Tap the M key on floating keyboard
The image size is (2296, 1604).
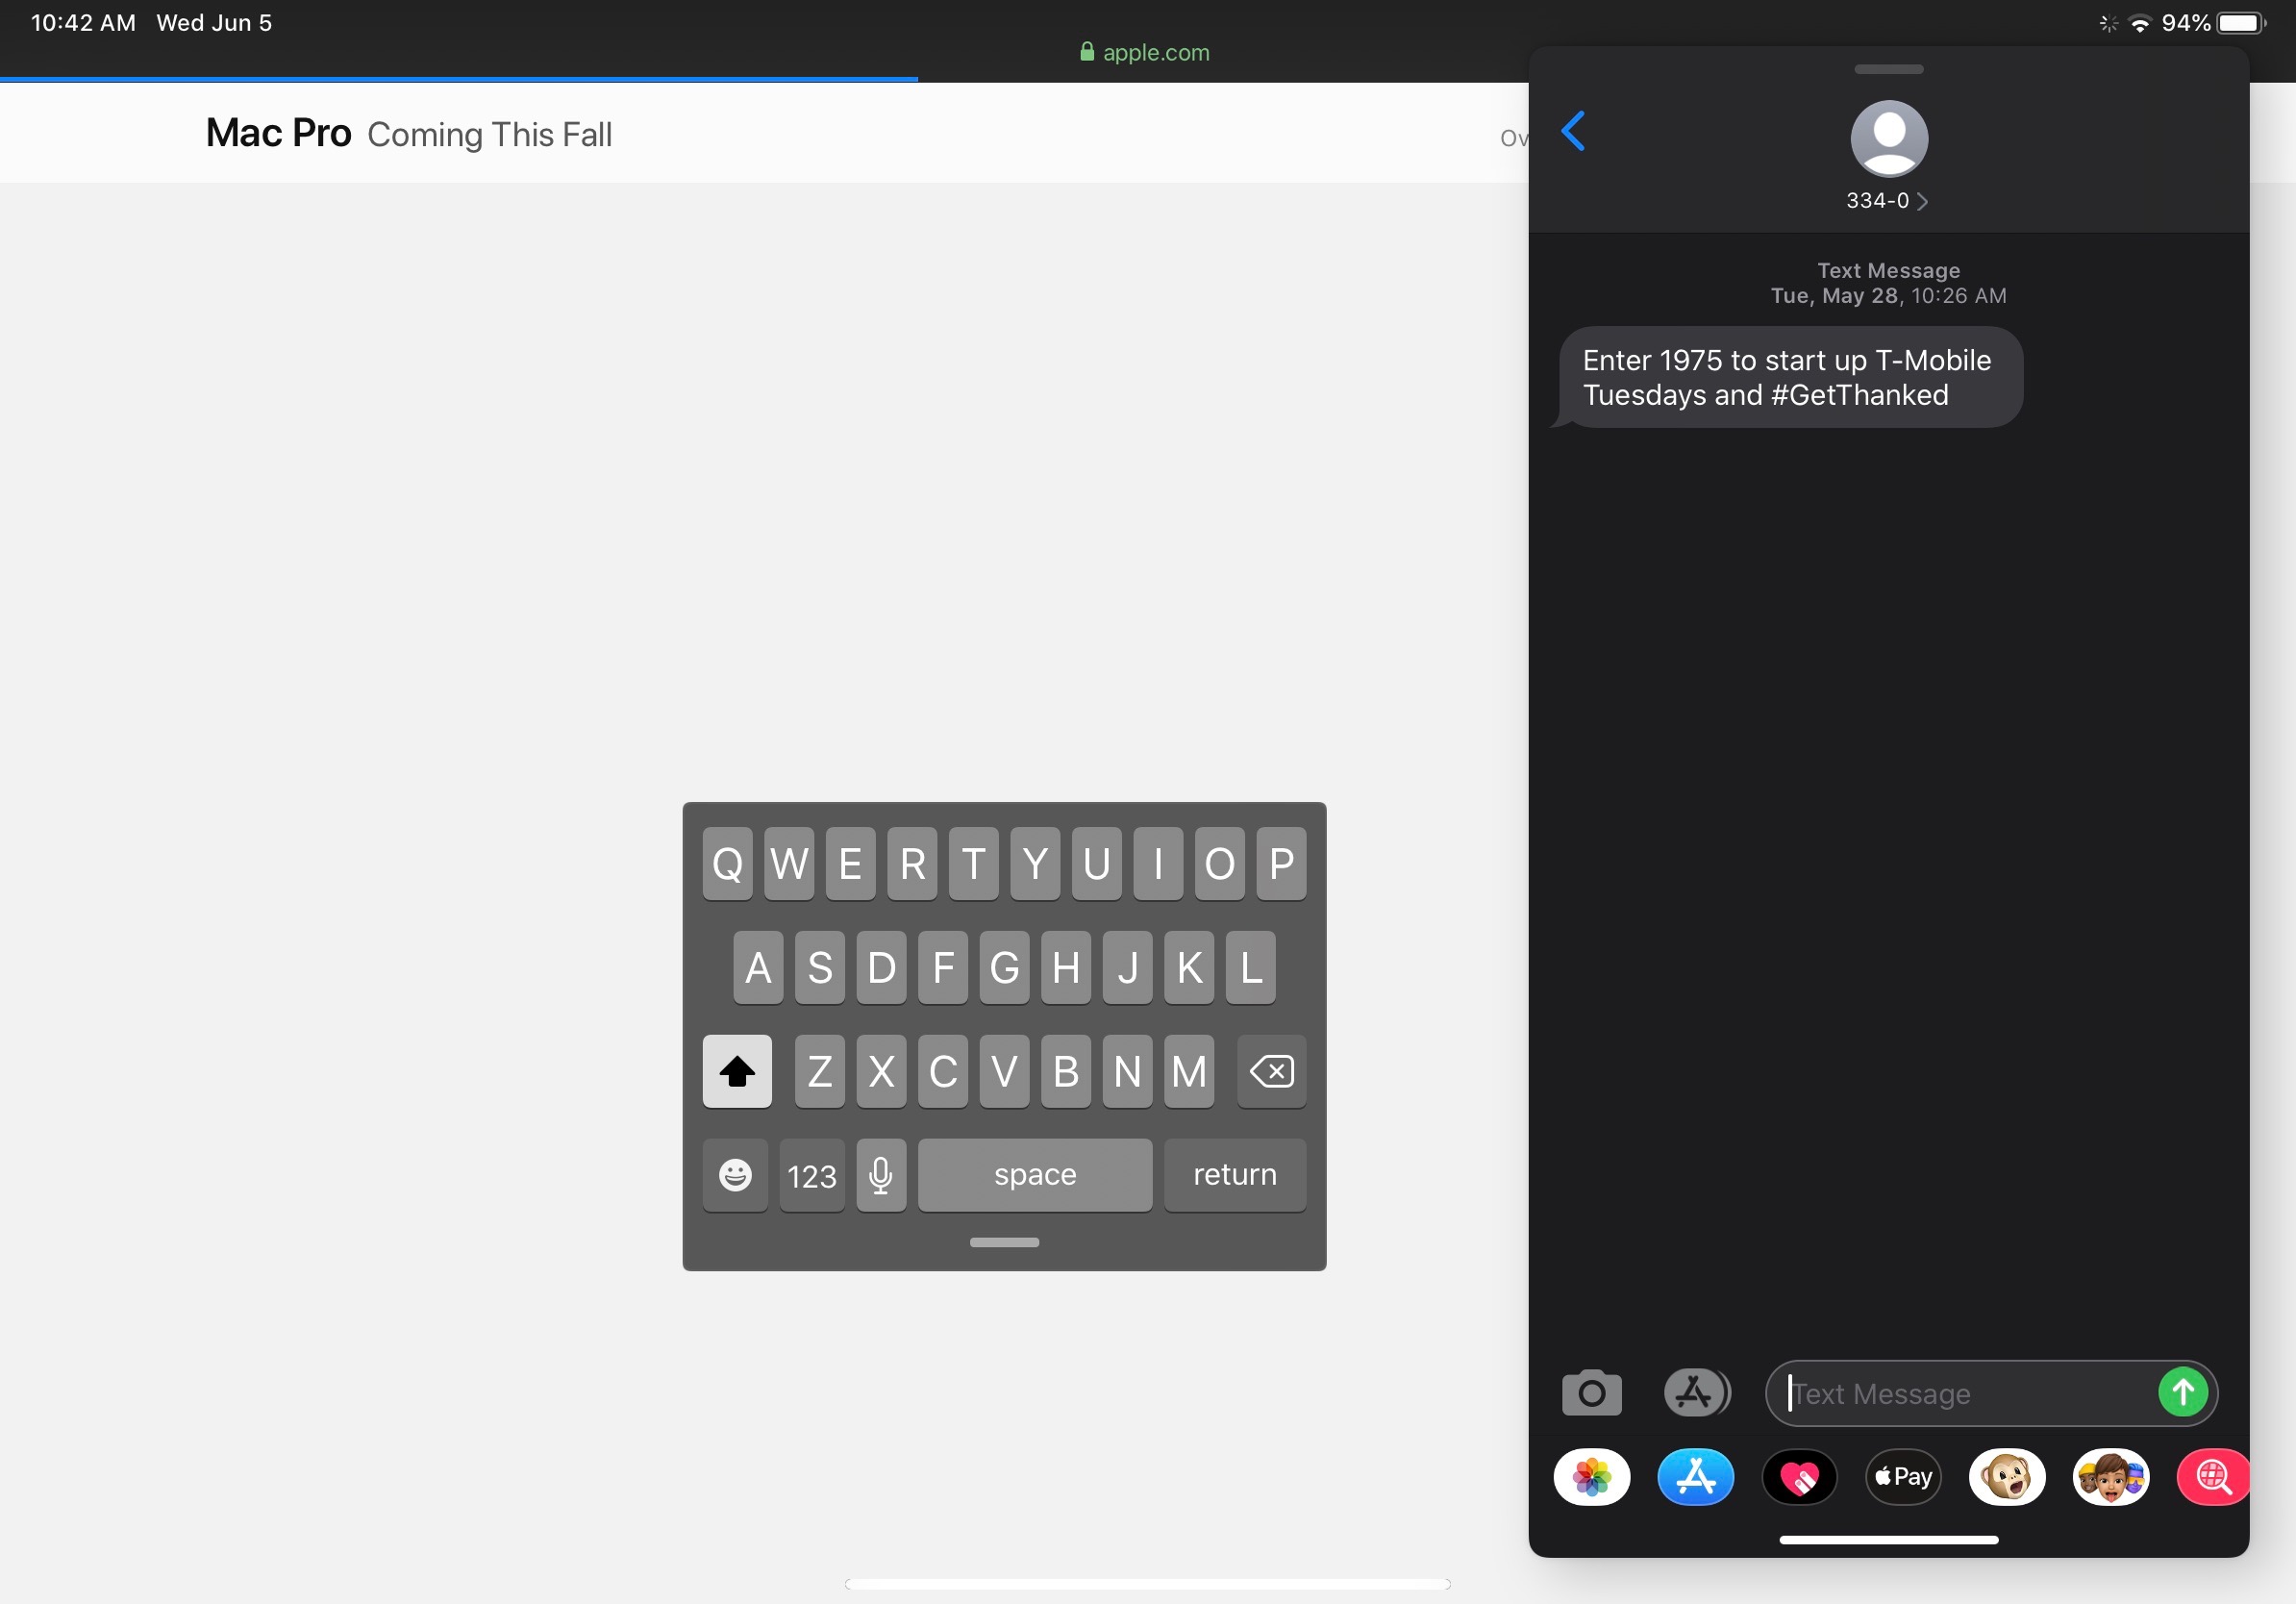click(x=1189, y=1071)
